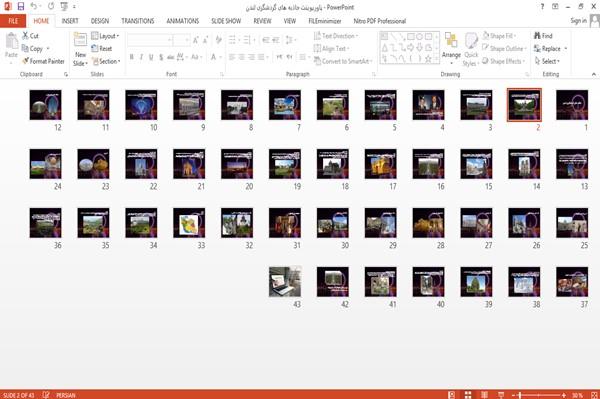Click Find in Editing group
The image size is (600, 399).
[x=543, y=36]
